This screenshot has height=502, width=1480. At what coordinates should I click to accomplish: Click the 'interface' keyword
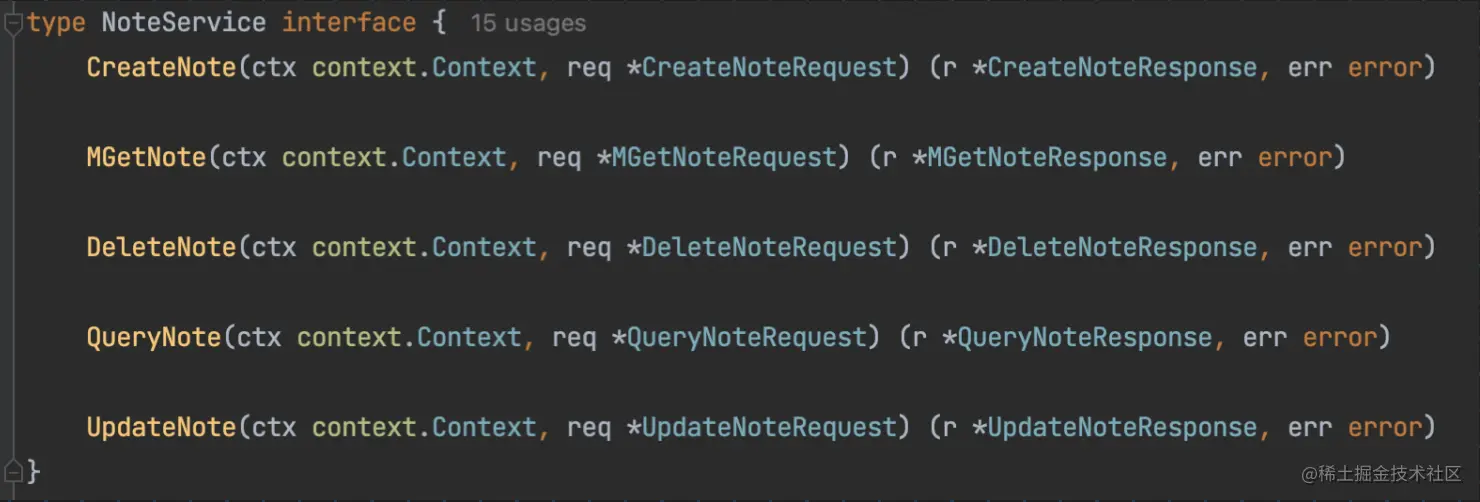(x=349, y=22)
